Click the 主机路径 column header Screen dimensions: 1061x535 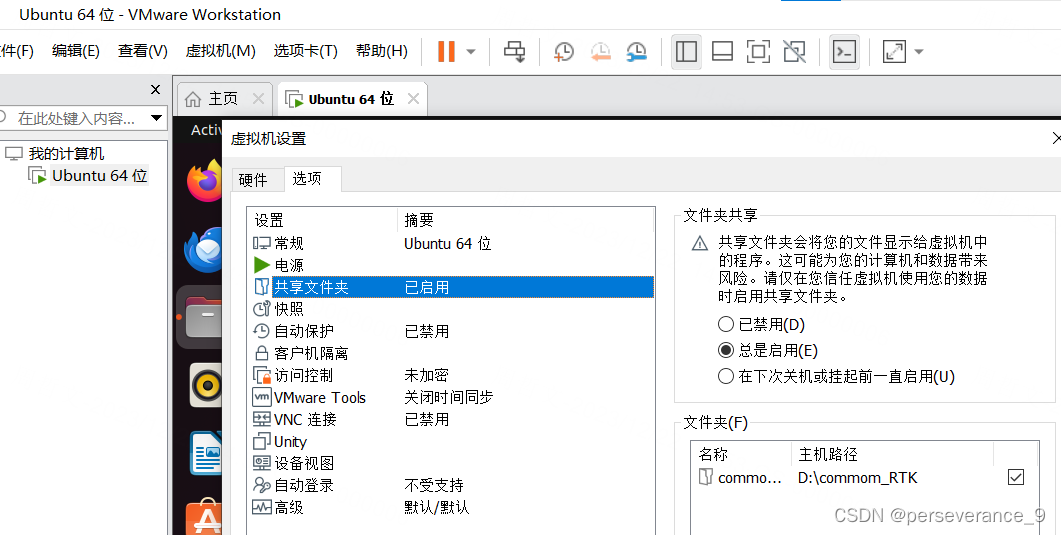892,454
